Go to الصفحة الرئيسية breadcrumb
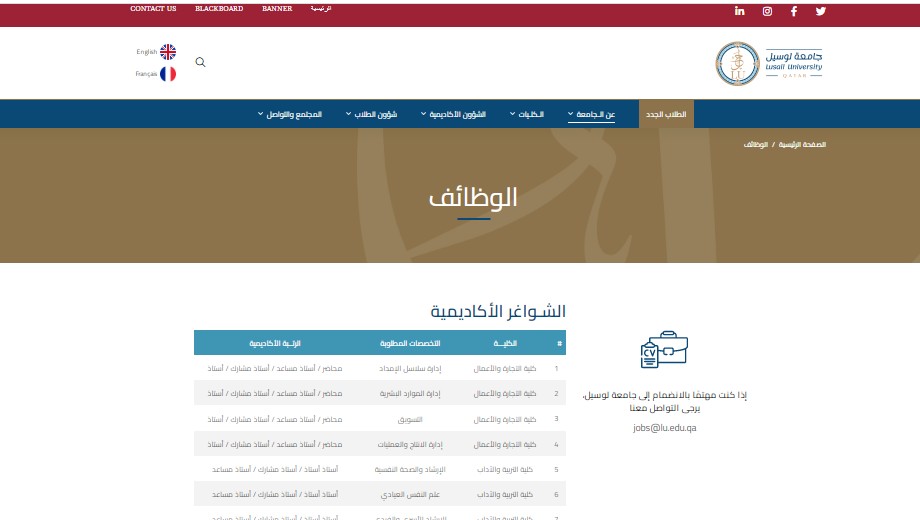920x520 pixels. tap(802, 144)
